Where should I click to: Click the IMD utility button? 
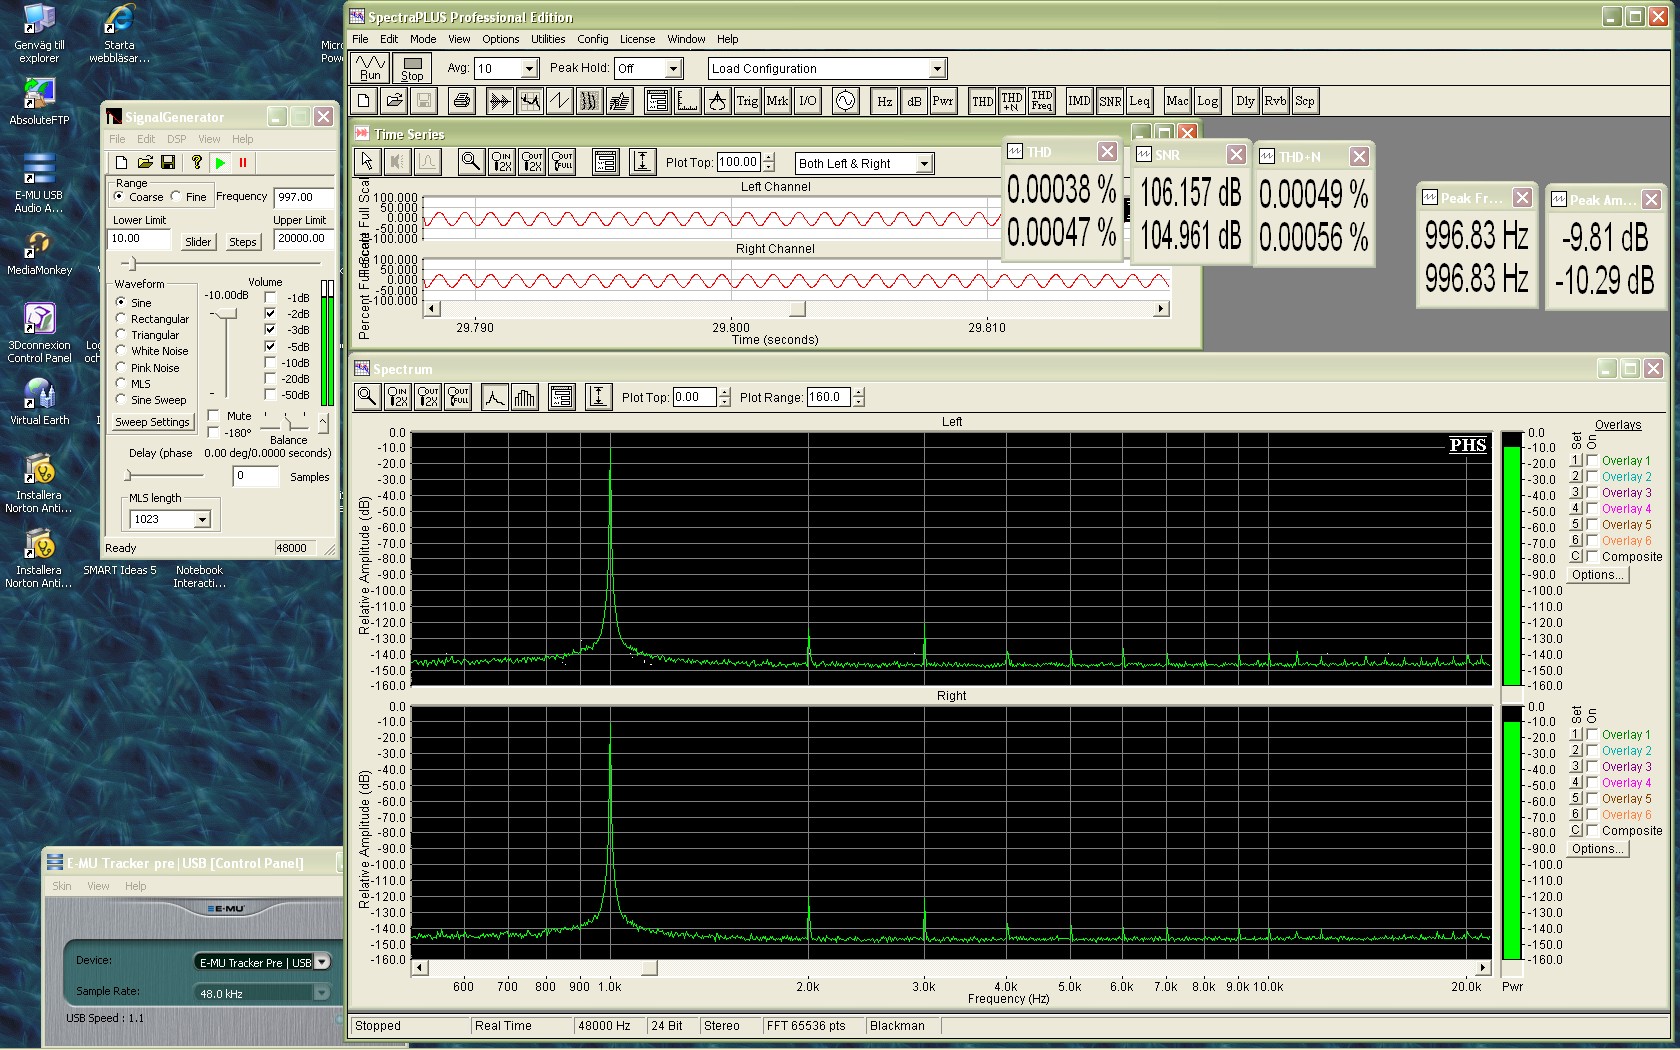point(1079,101)
